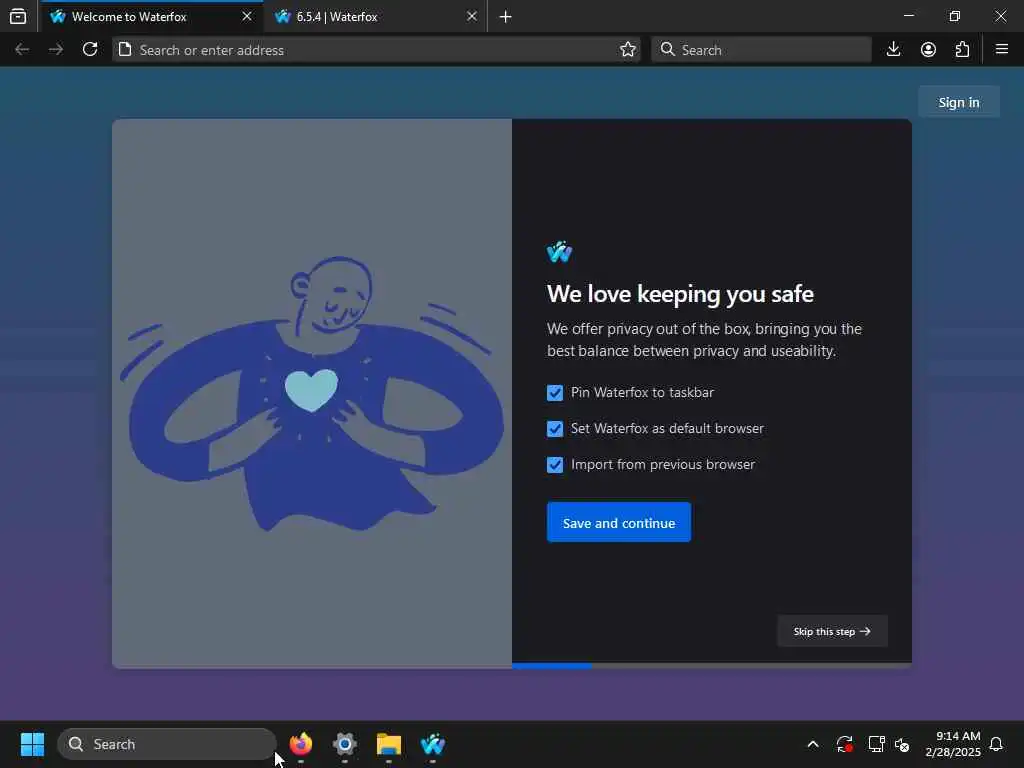Show hidden system tray icons
The height and width of the screenshot is (768, 1024).
tap(813, 744)
